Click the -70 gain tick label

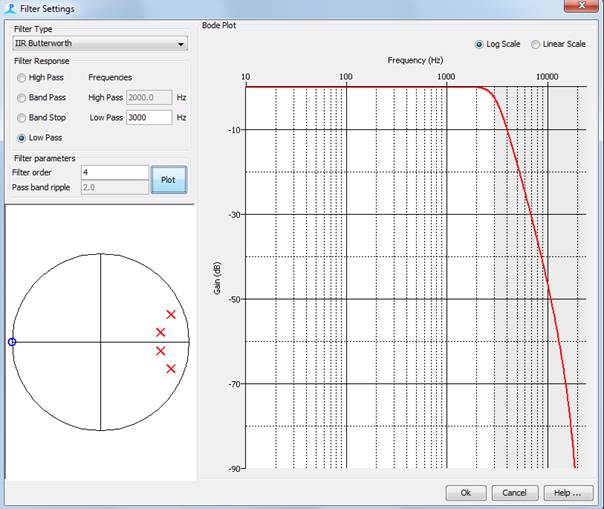point(234,384)
